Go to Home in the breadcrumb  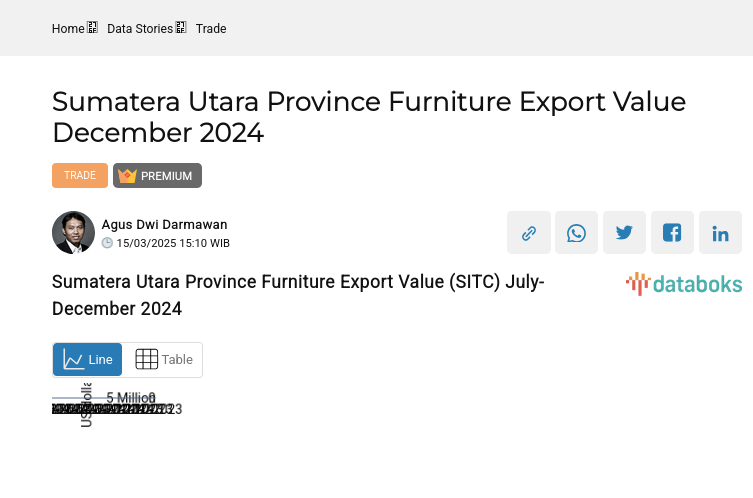(68, 29)
